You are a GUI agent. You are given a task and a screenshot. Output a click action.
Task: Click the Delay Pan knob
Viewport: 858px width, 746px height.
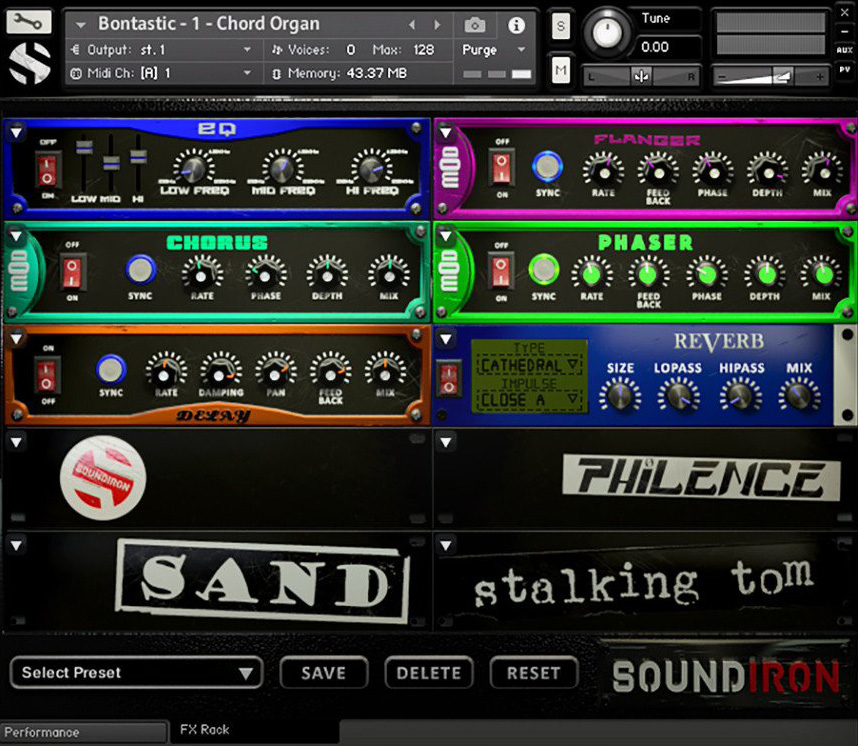tap(276, 371)
